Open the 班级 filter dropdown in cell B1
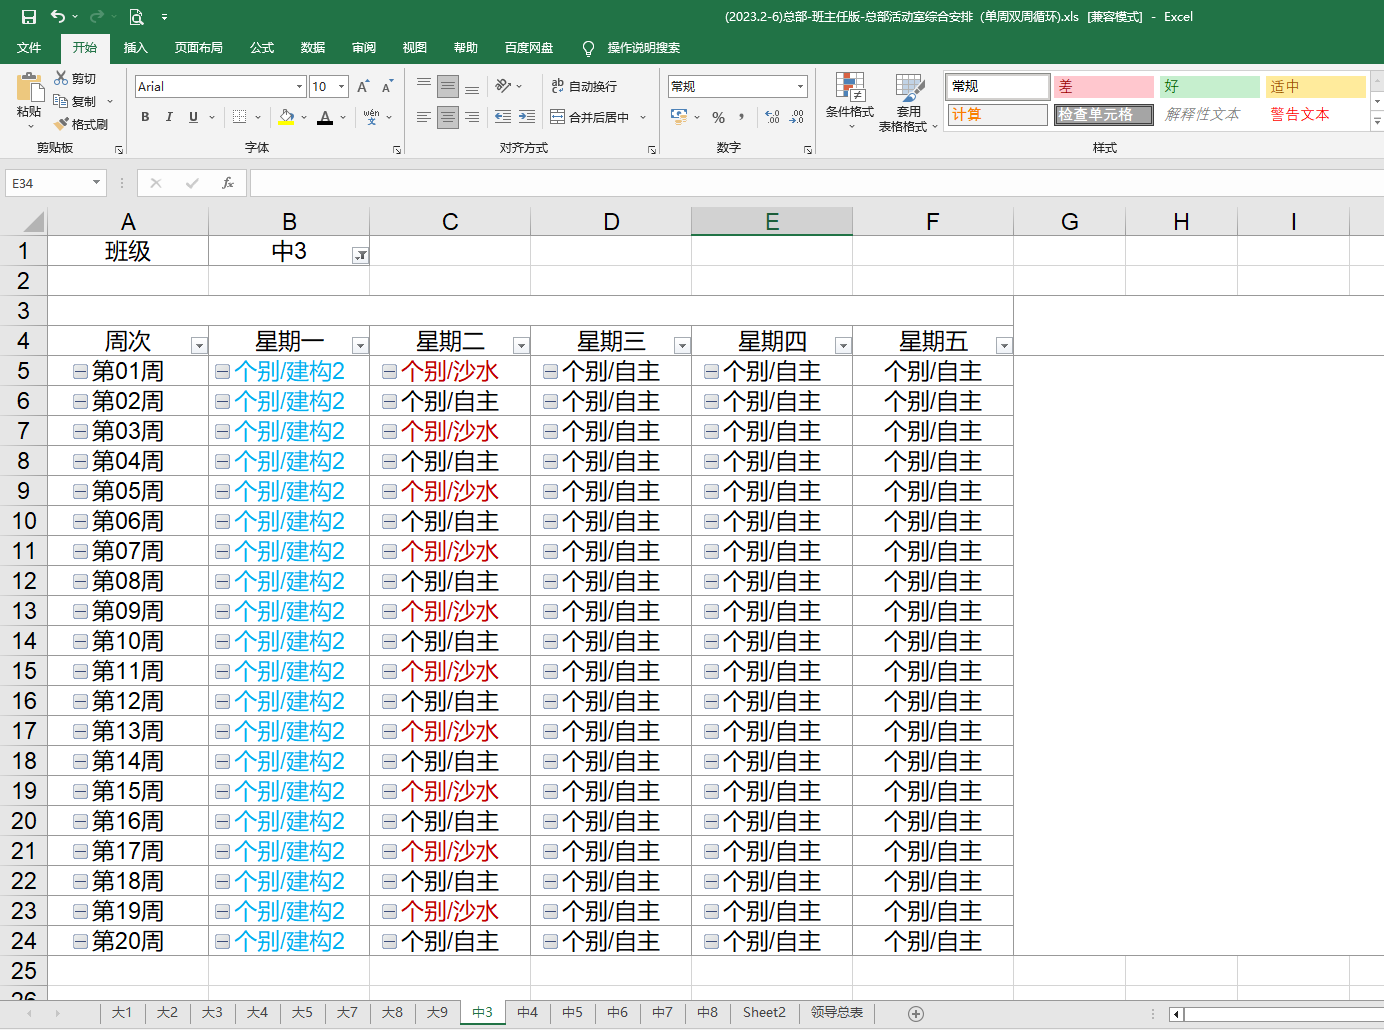Screen dimensions: 1384x1030 point(360,255)
